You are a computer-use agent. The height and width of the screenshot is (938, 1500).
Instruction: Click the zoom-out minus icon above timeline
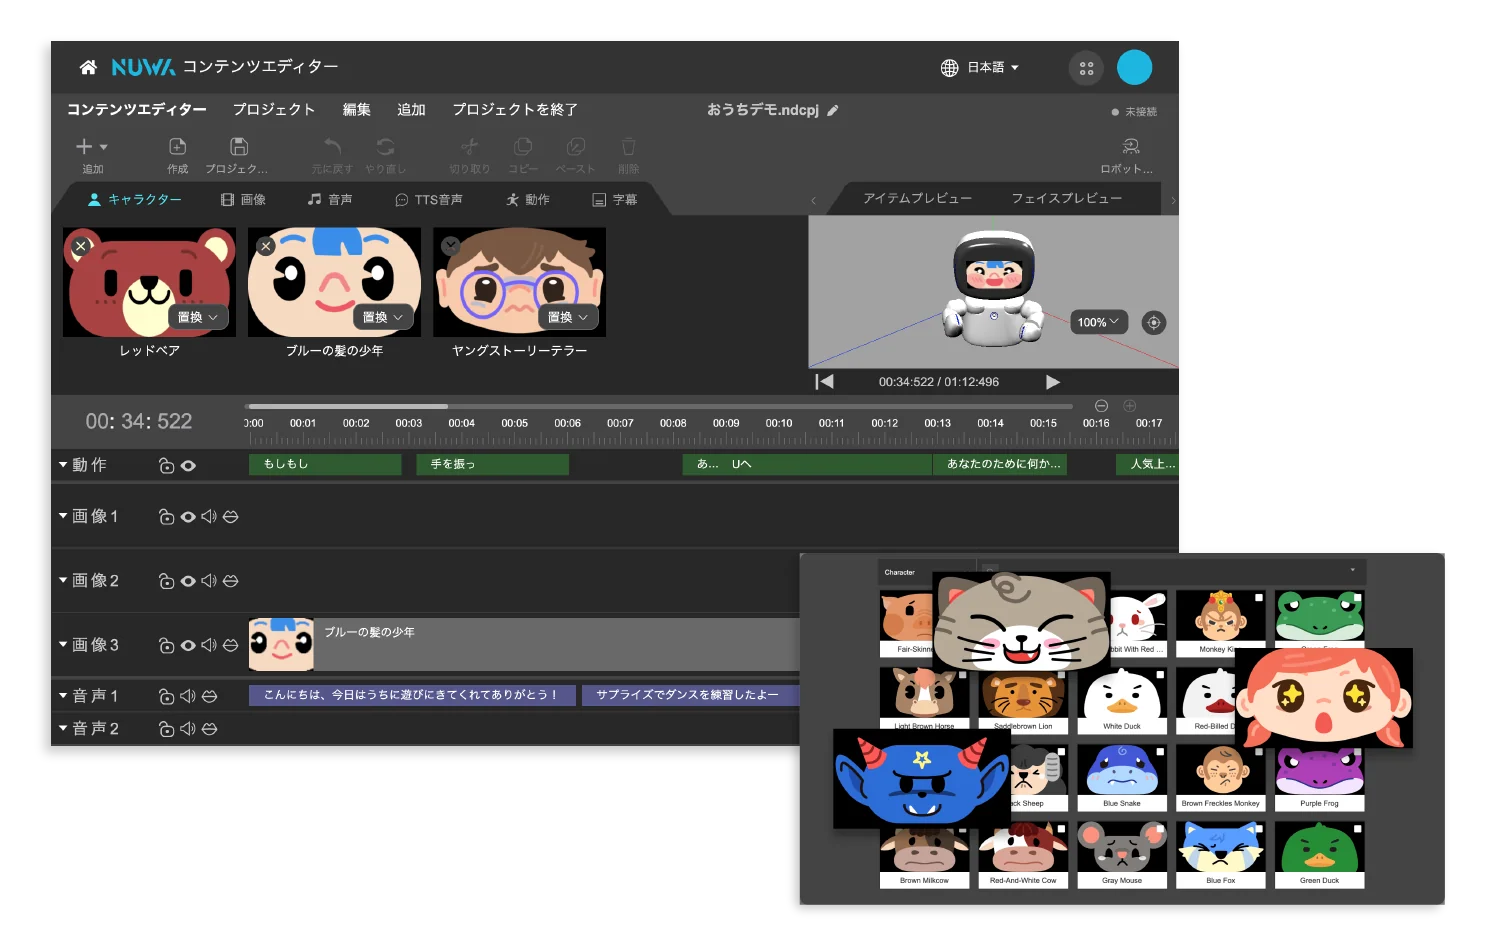[1101, 406]
